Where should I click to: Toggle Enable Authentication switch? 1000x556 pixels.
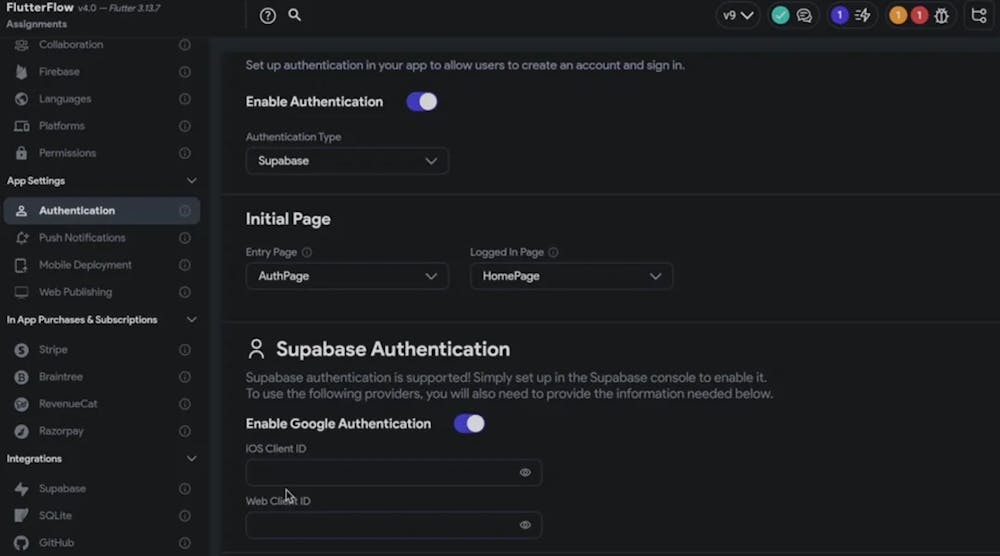[422, 101]
